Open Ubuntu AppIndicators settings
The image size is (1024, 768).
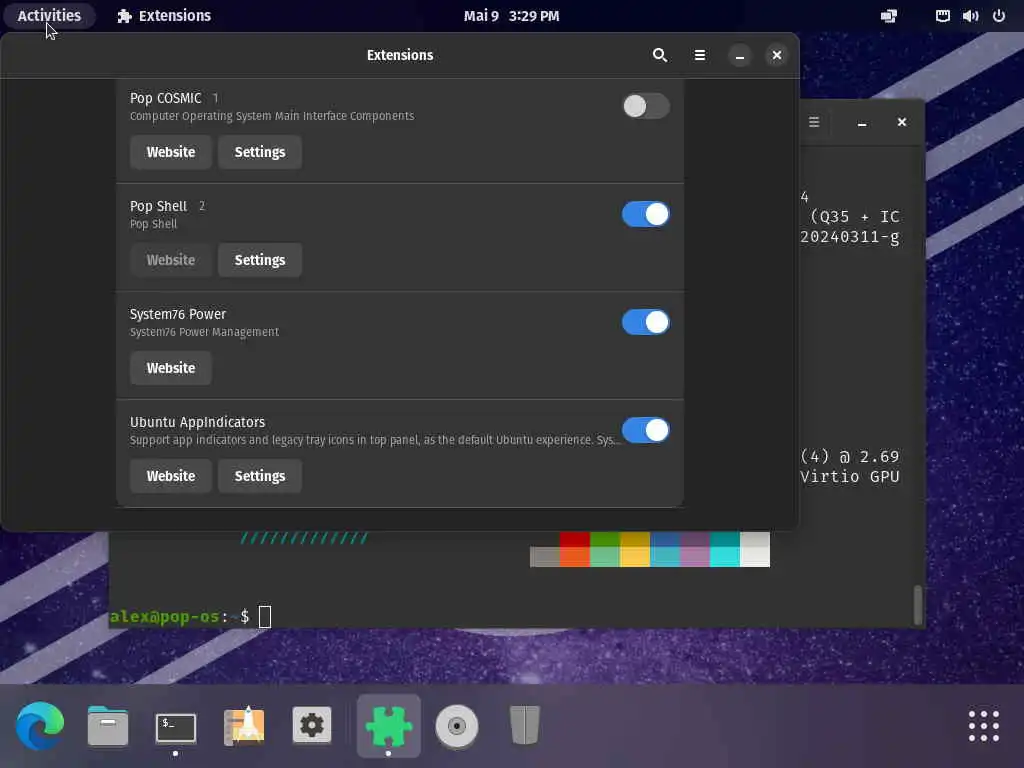click(x=260, y=476)
